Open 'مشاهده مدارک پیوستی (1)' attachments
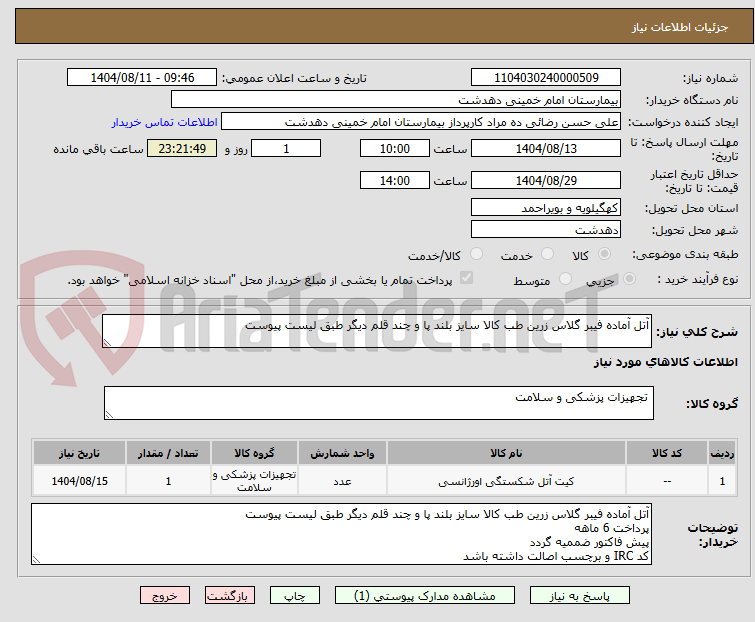Image resolution: width=755 pixels, height=622 pixels. pyautogui.click(x=431, y=595)
